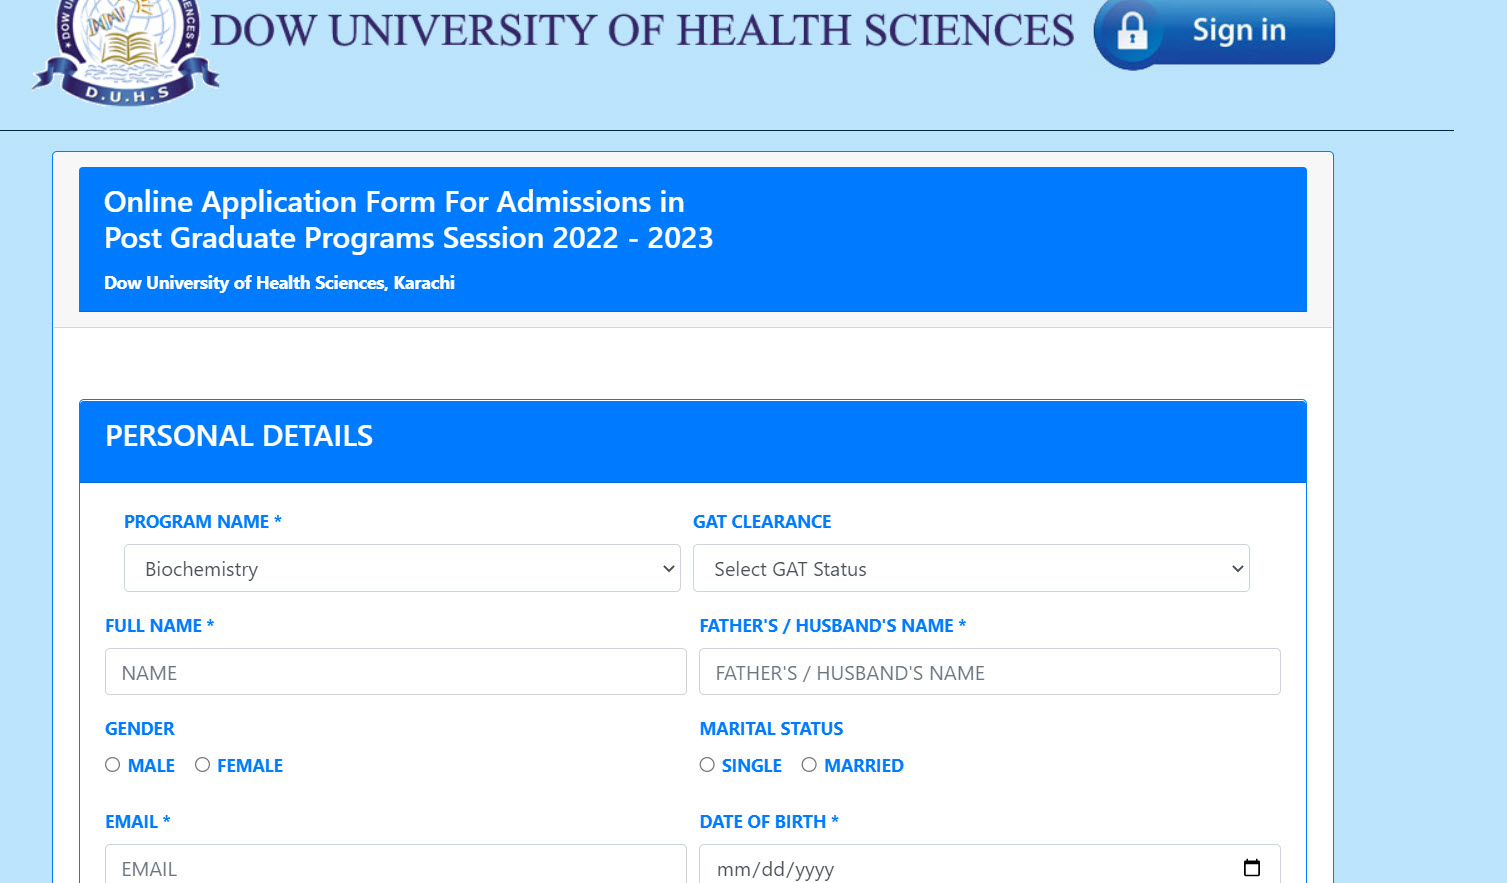This screenshot has width=1507, height=883.
Task: Click the Dow University of Health Sciences Karachi text
Action: tap(279, 283)
